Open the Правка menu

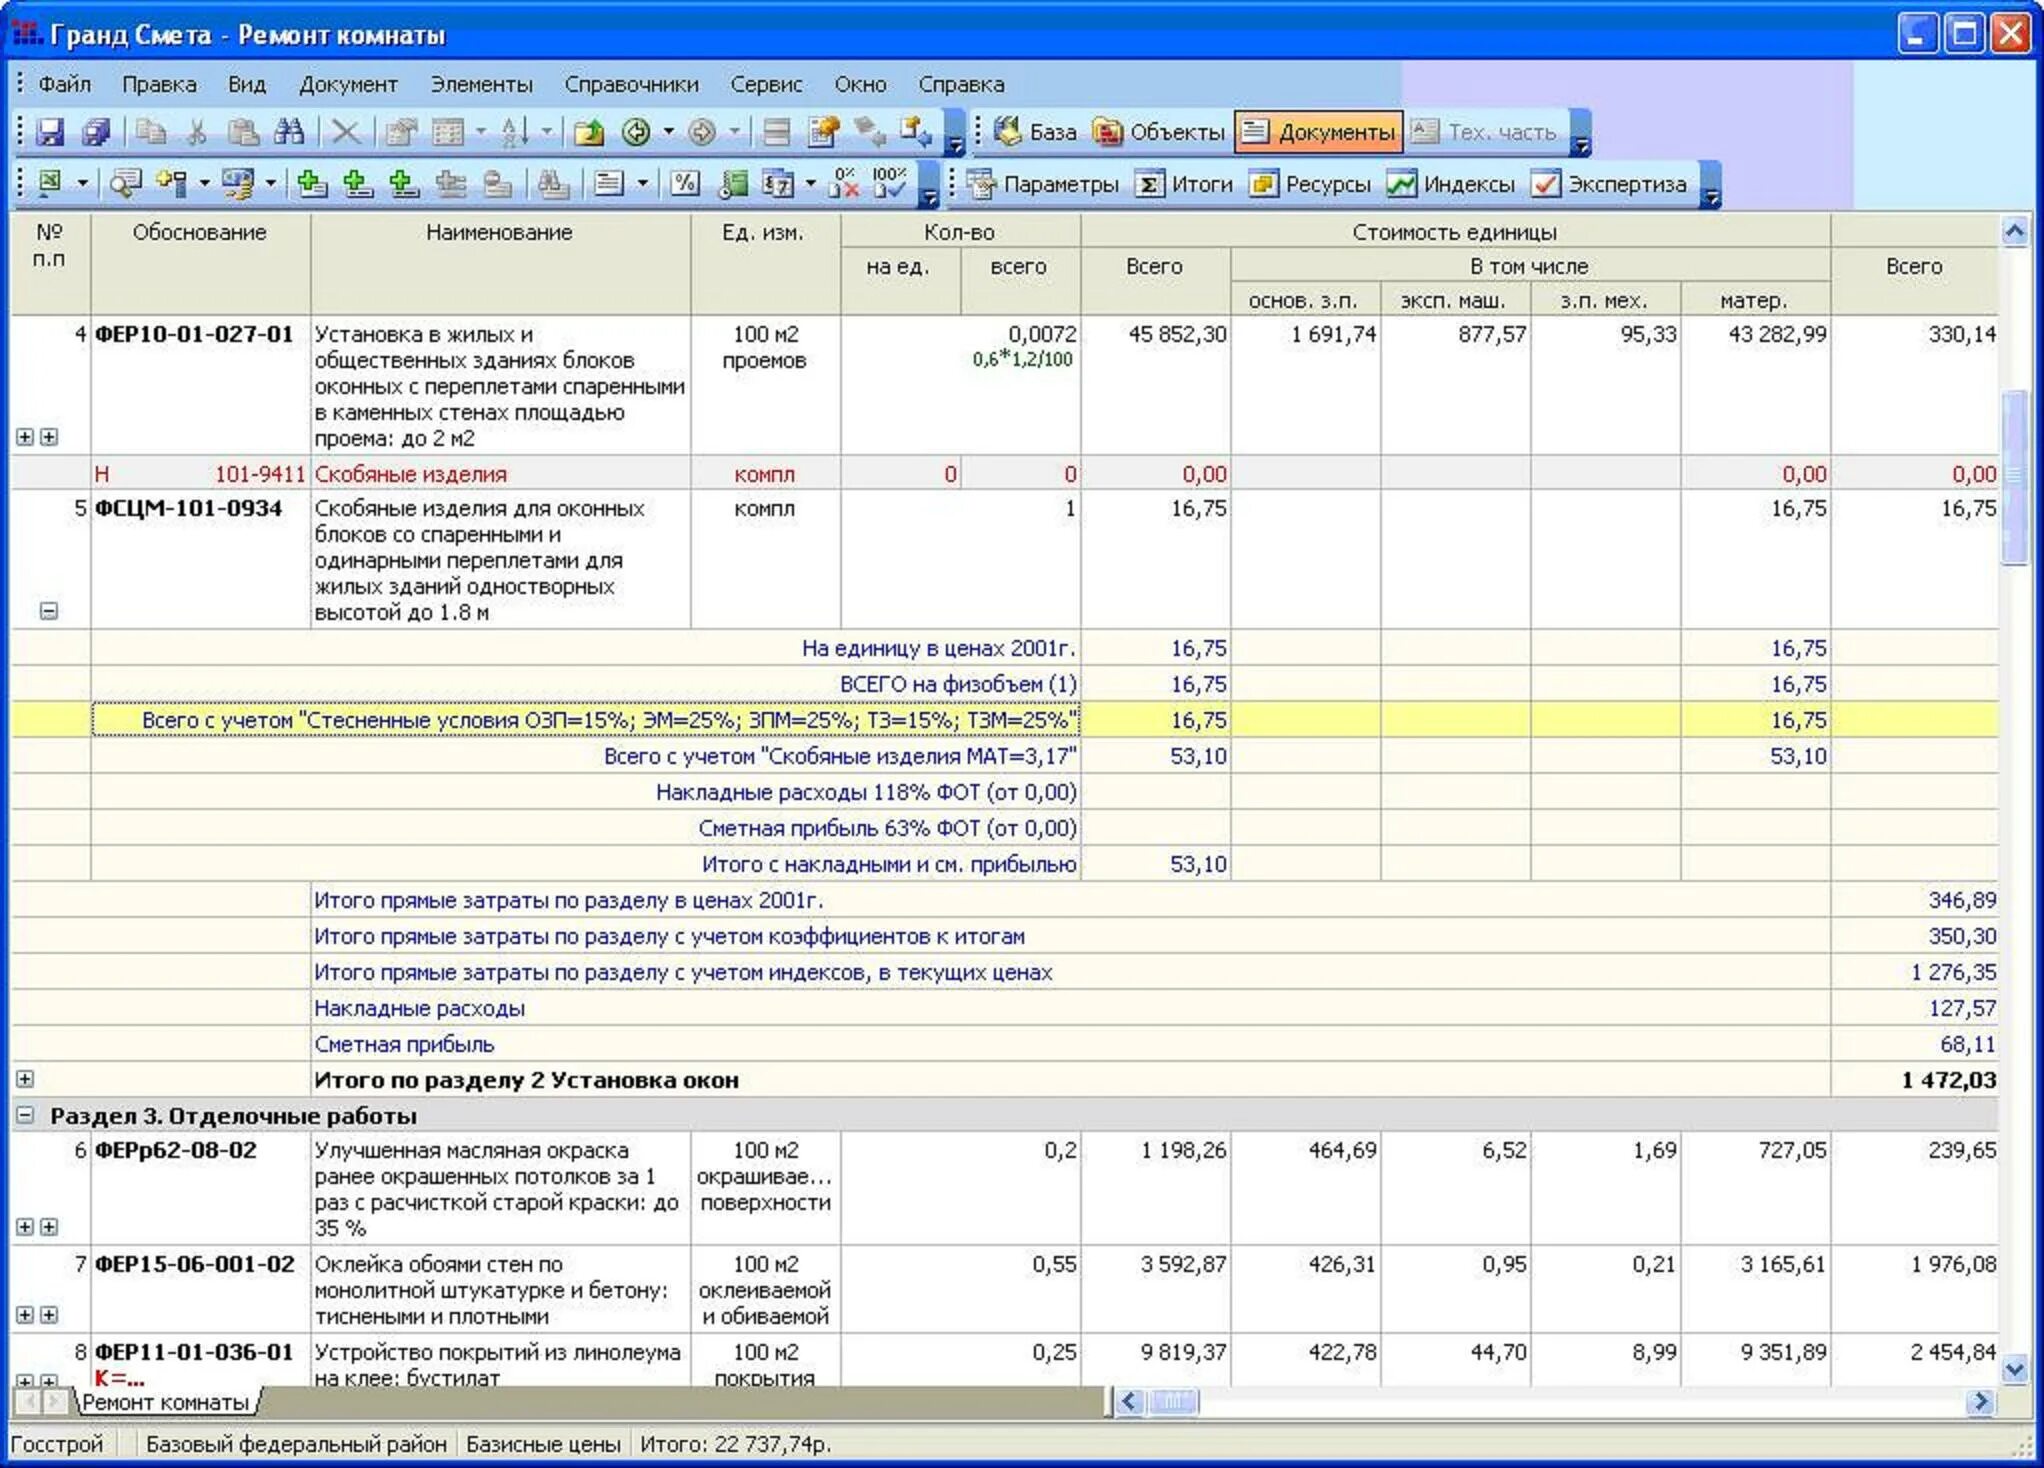point(159,84)
